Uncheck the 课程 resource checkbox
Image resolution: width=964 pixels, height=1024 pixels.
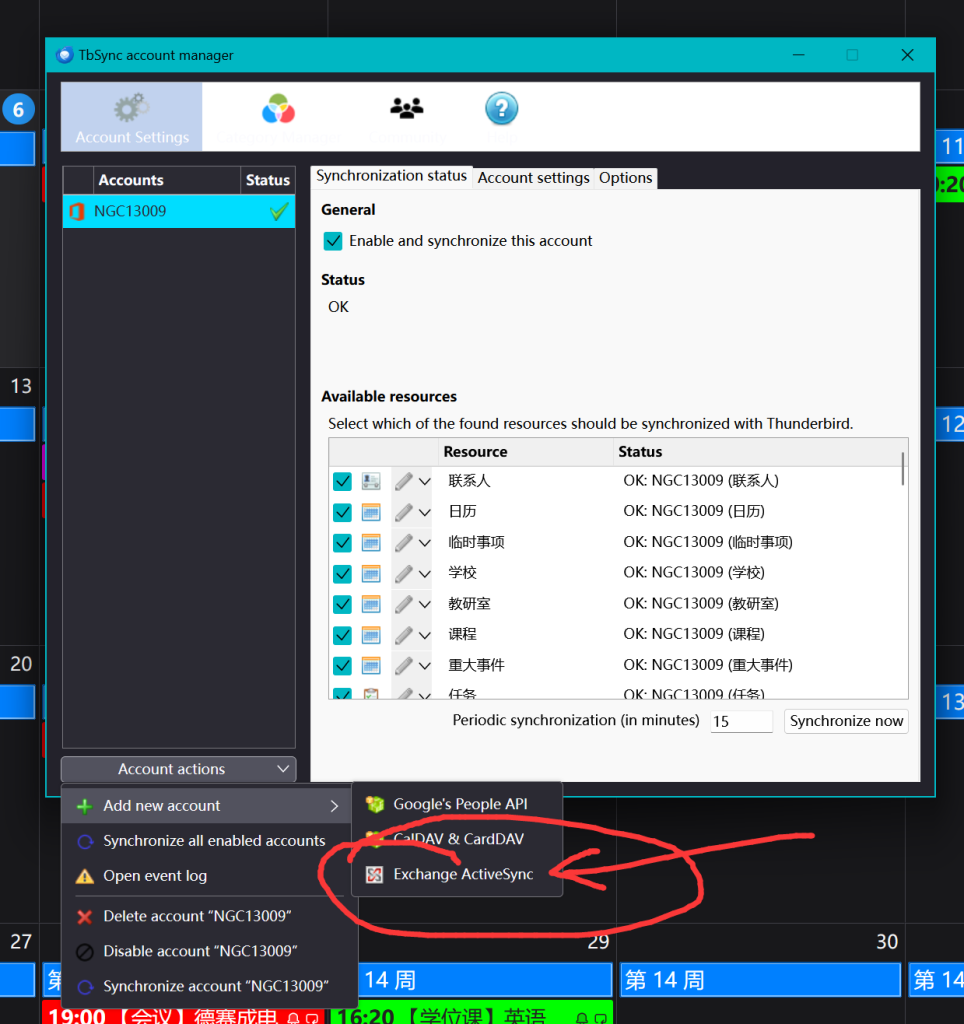(x=342, y=635)
